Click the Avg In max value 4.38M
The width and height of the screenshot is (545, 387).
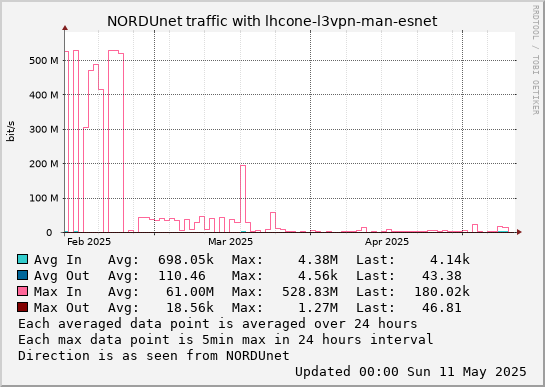click(x=317, y=260)
